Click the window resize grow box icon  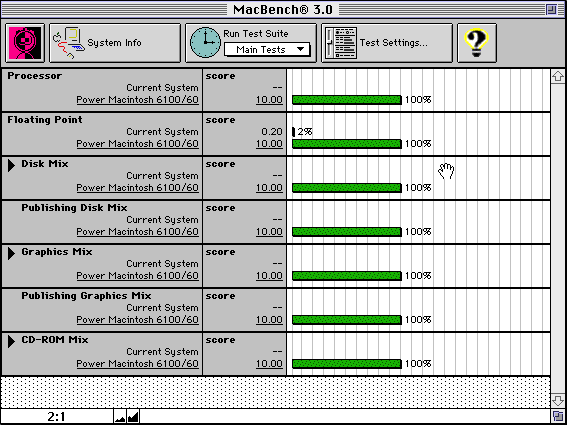[558, 416]
